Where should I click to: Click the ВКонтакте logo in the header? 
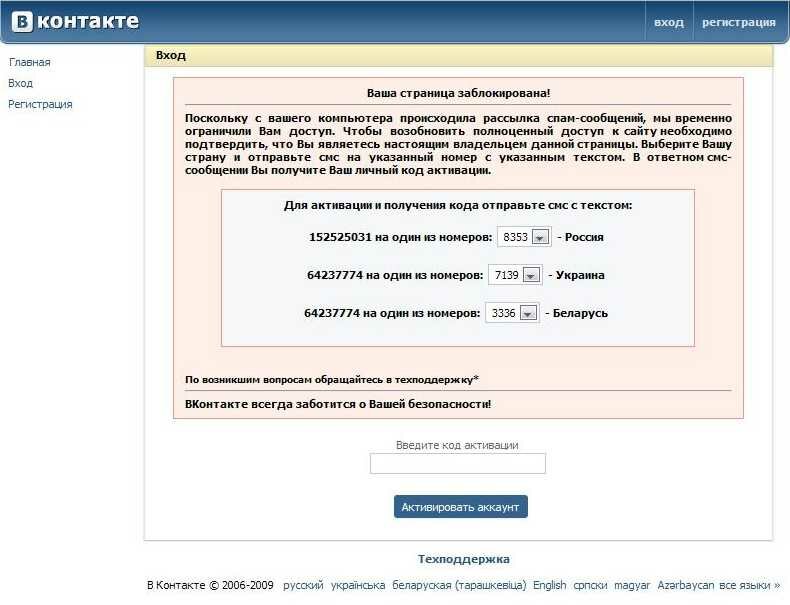pos(75,22)
